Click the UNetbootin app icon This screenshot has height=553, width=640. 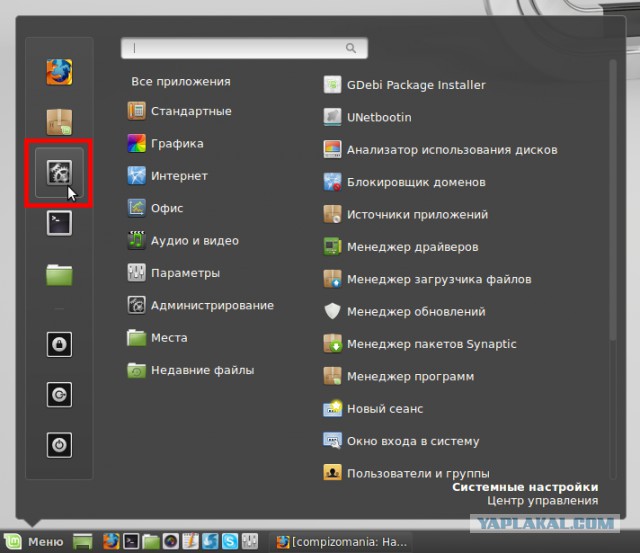[332, 117]
